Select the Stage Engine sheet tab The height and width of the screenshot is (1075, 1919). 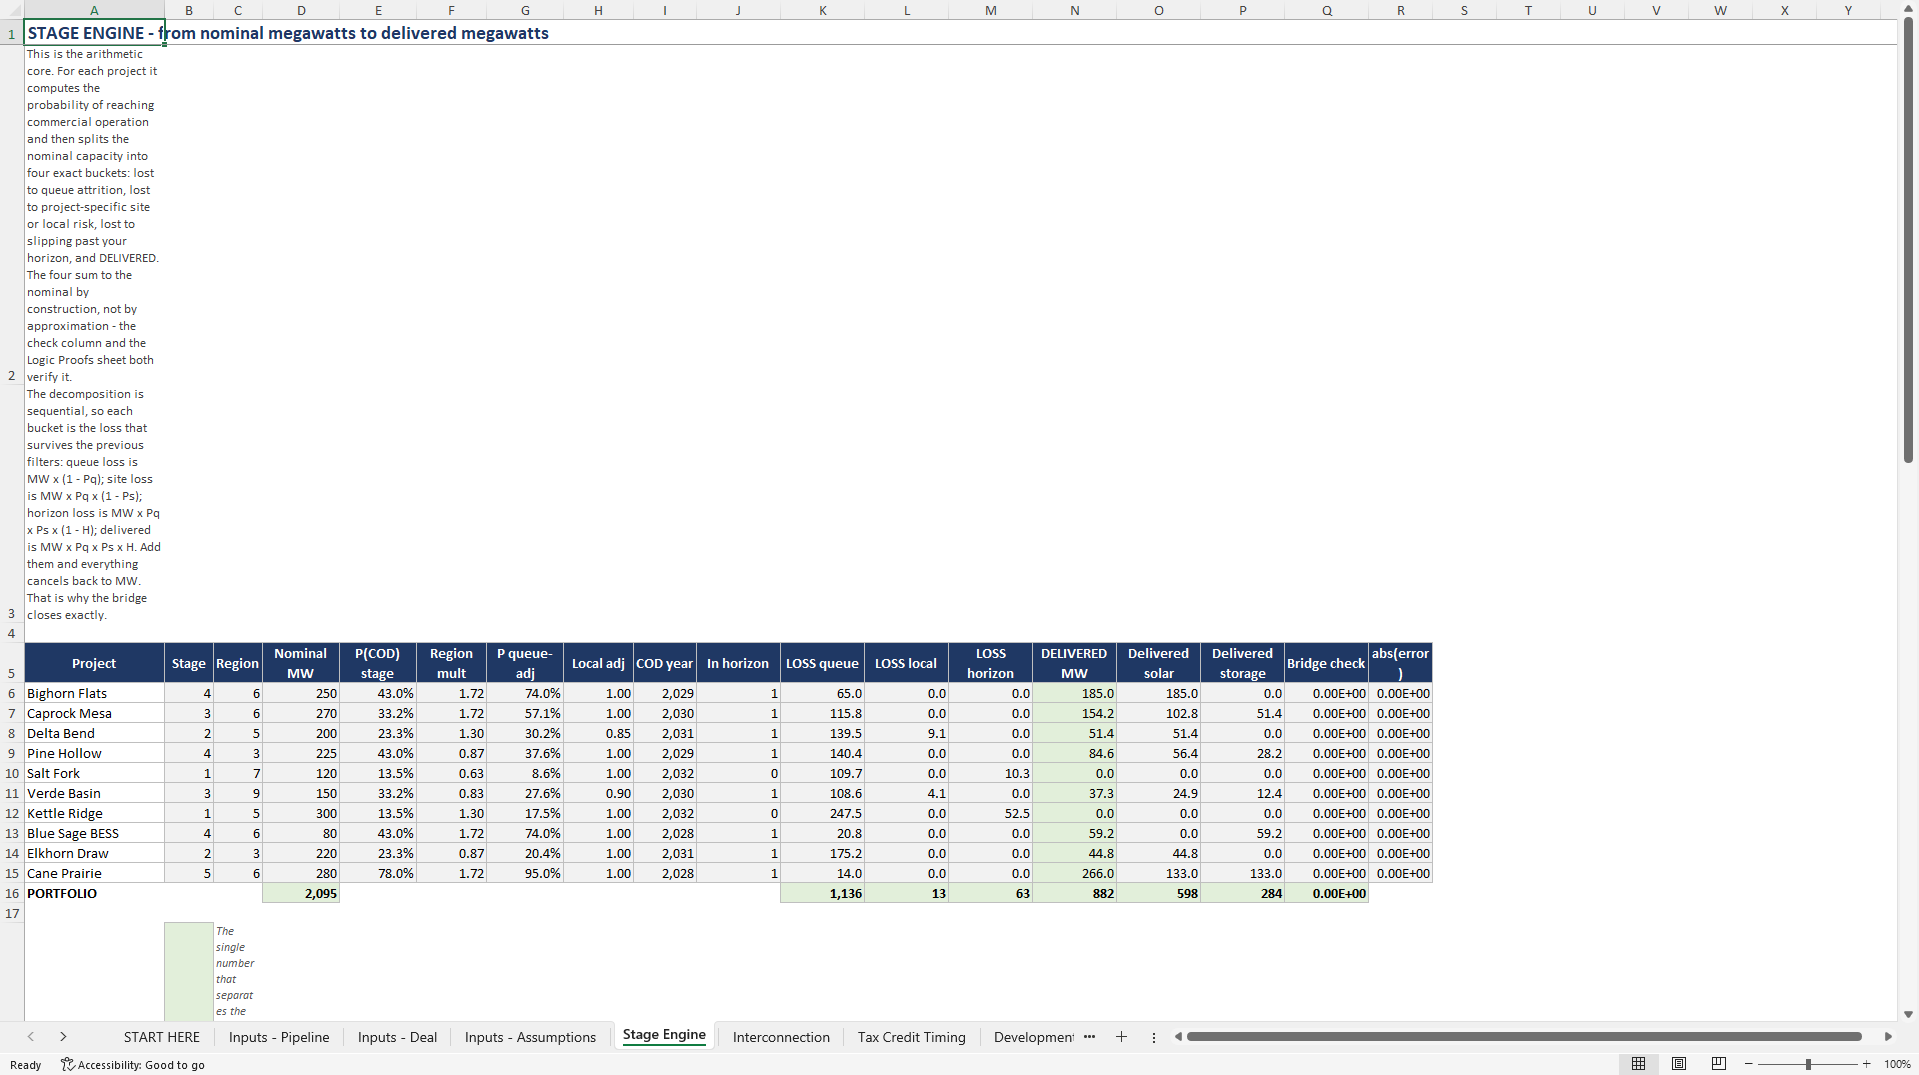point(664,1036)
